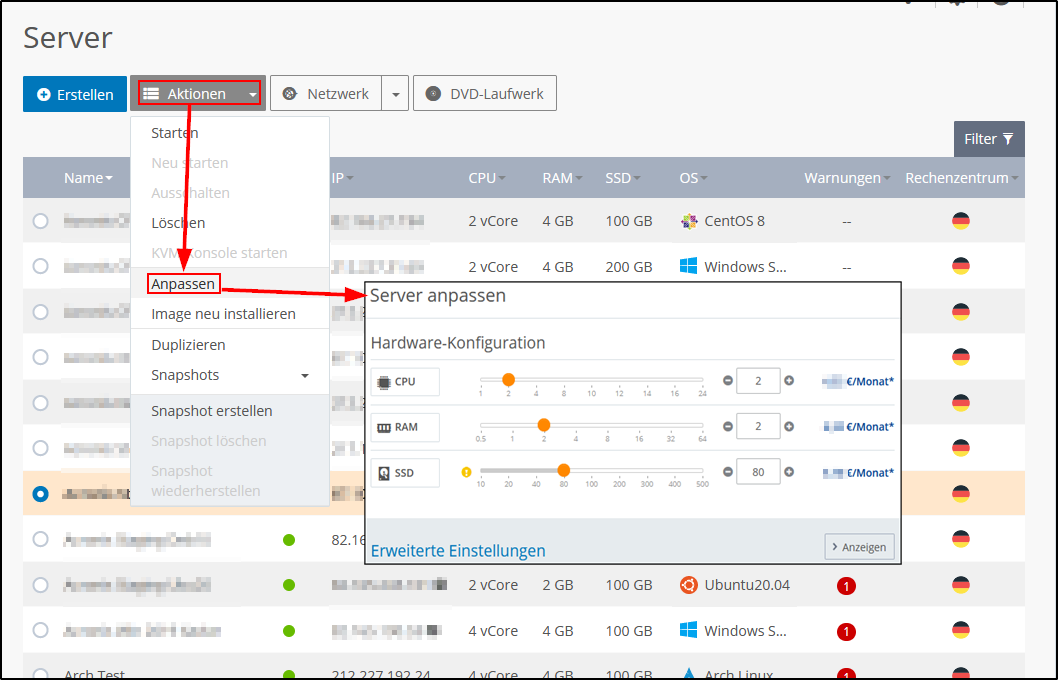This screenshot has width=1058, height=680.
Task: Click the RAM slider handle
Action: (x=543, y=425)
